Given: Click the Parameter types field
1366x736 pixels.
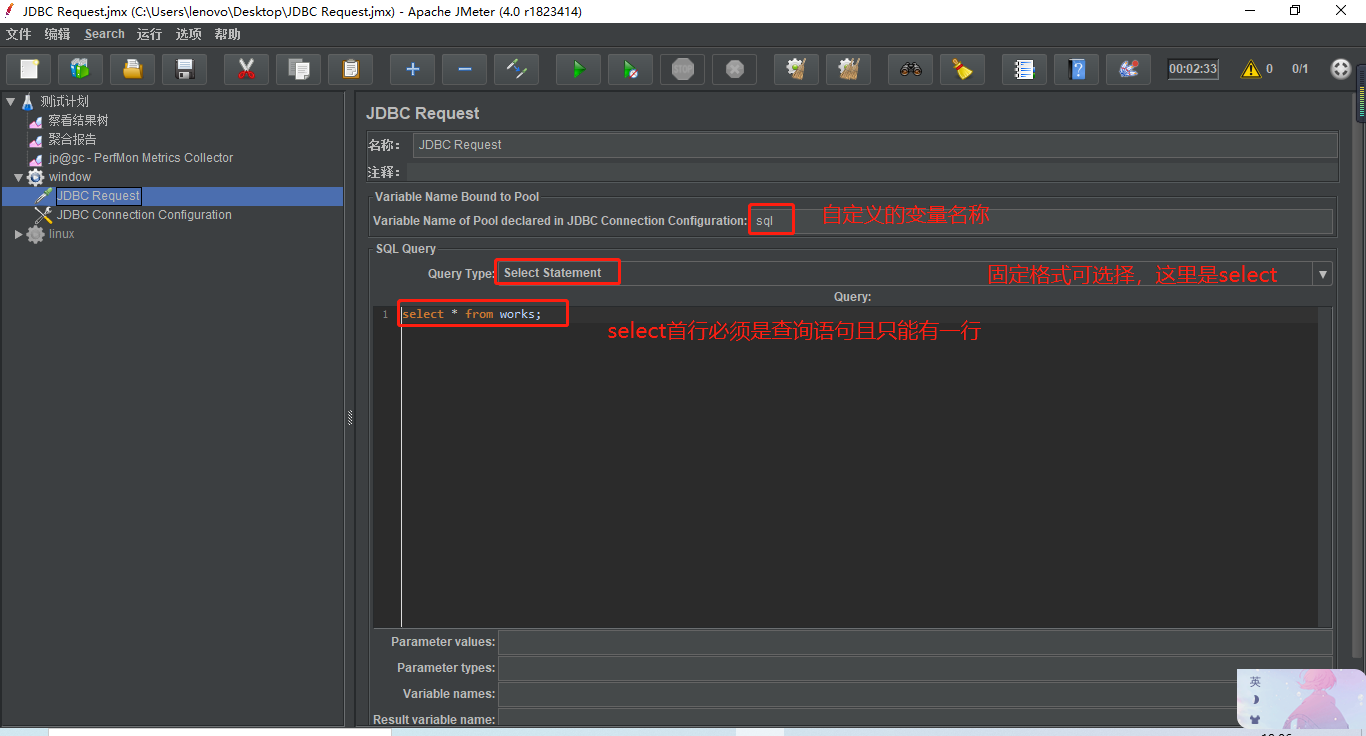Looking at the screenshot, I should coord(915,668).
